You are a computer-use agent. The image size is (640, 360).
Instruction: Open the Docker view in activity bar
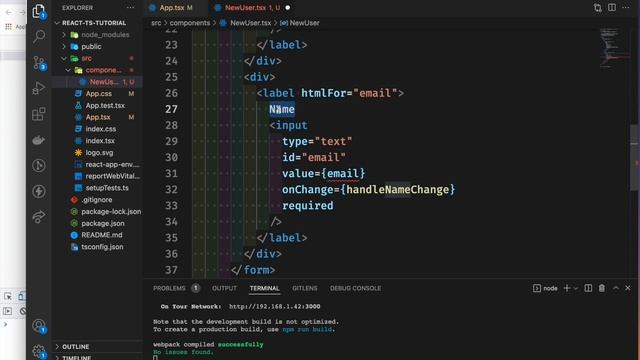coord(39,140)
